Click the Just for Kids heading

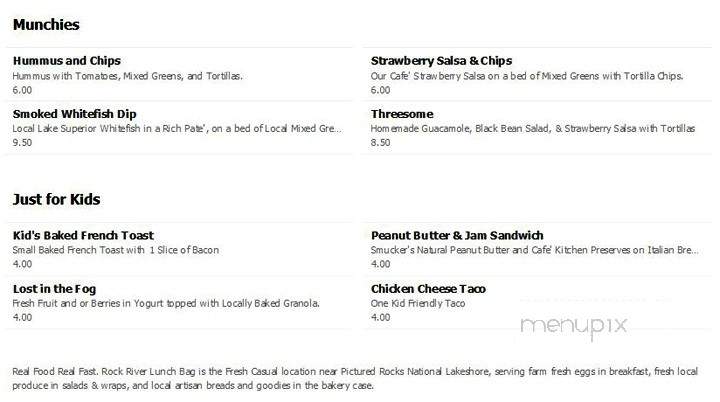pyautogui.click(x=56, y=199)
